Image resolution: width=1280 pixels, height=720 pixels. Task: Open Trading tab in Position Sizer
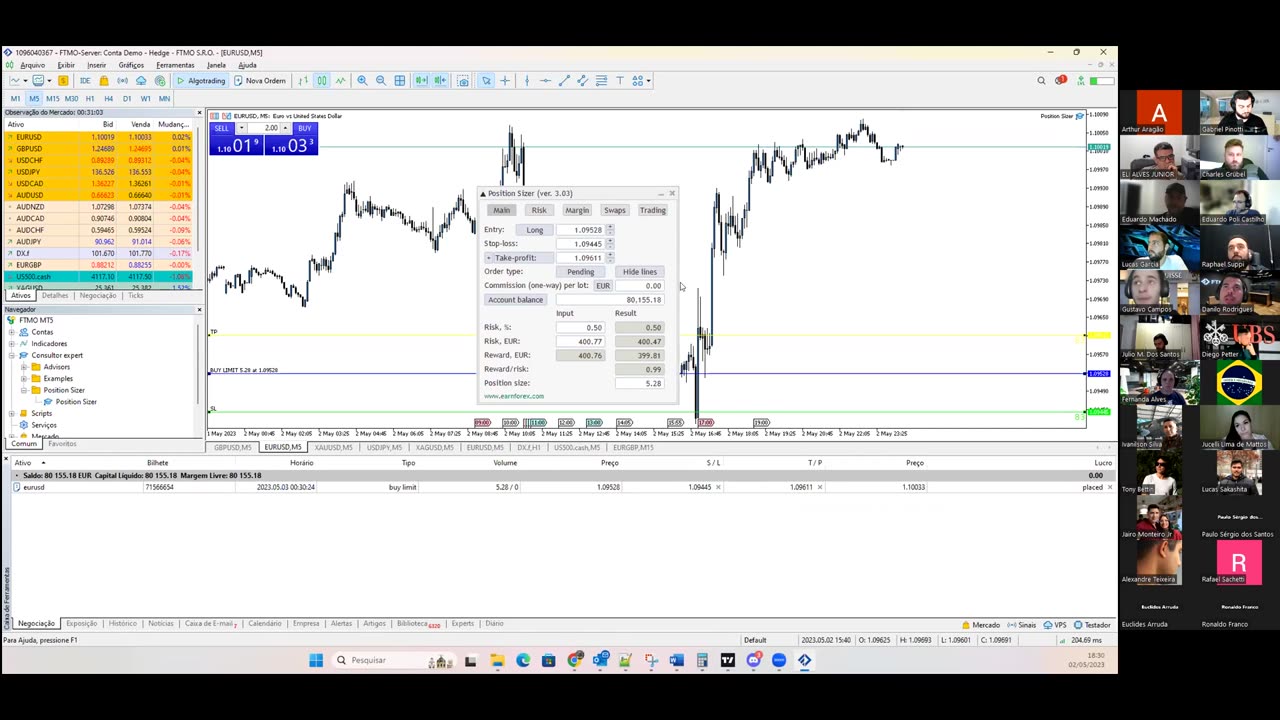tap(652, 210)
